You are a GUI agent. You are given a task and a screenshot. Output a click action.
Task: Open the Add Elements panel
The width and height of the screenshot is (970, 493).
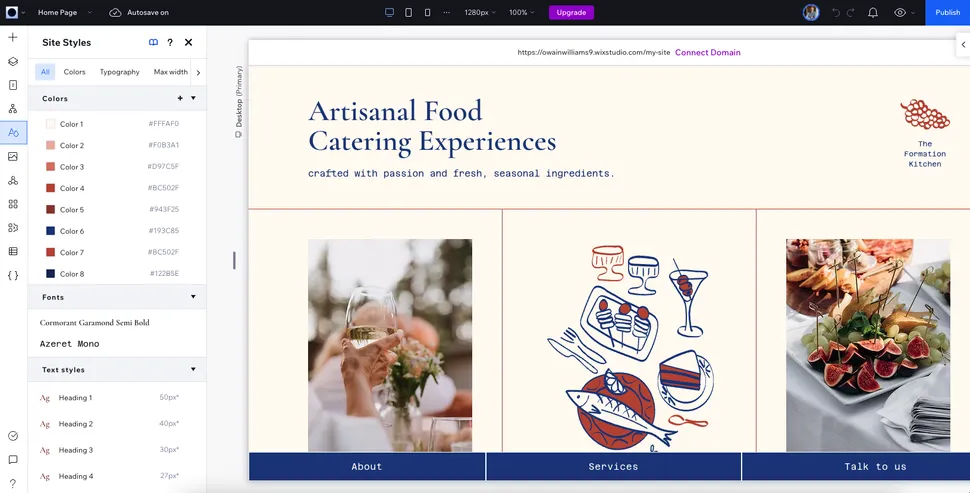pyautogui.click(x=13, y=37)
